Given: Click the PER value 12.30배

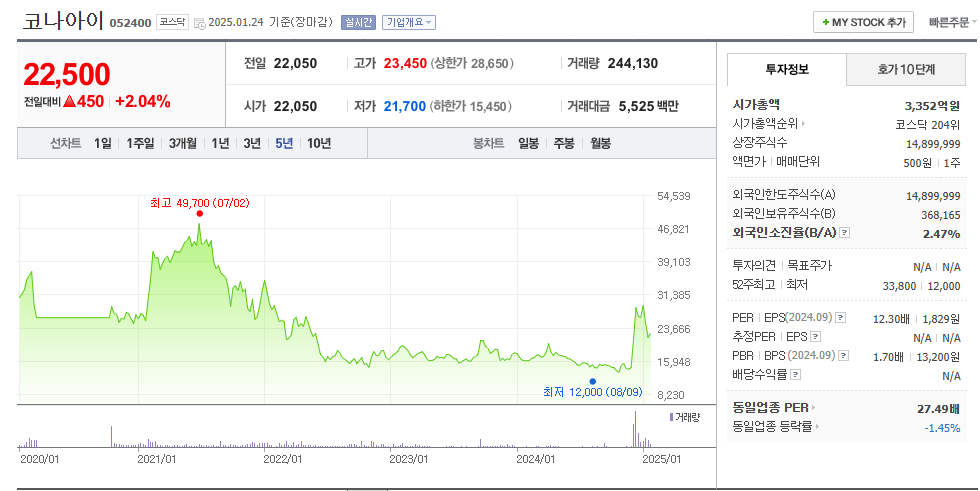Looking at the screenshot, I should tap(891, 319).
